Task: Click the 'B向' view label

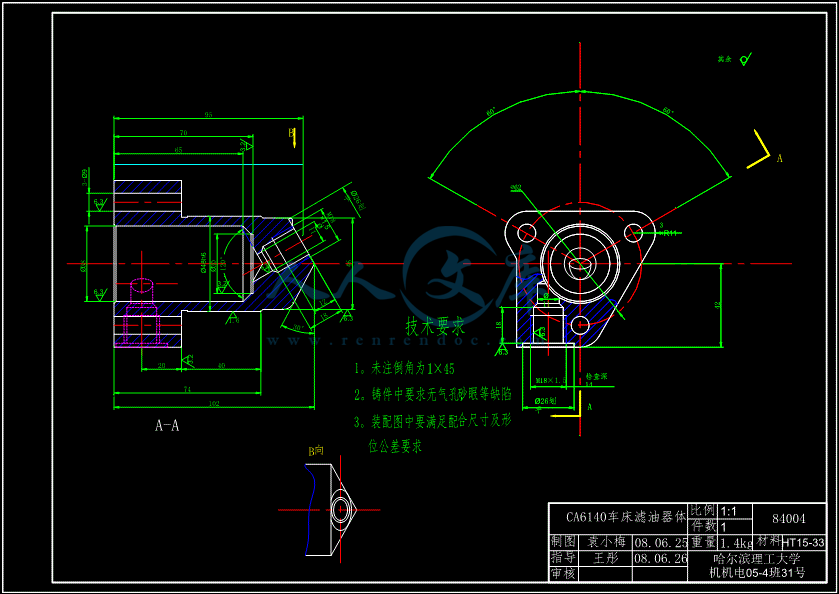Action: click(x=316, y=451)
